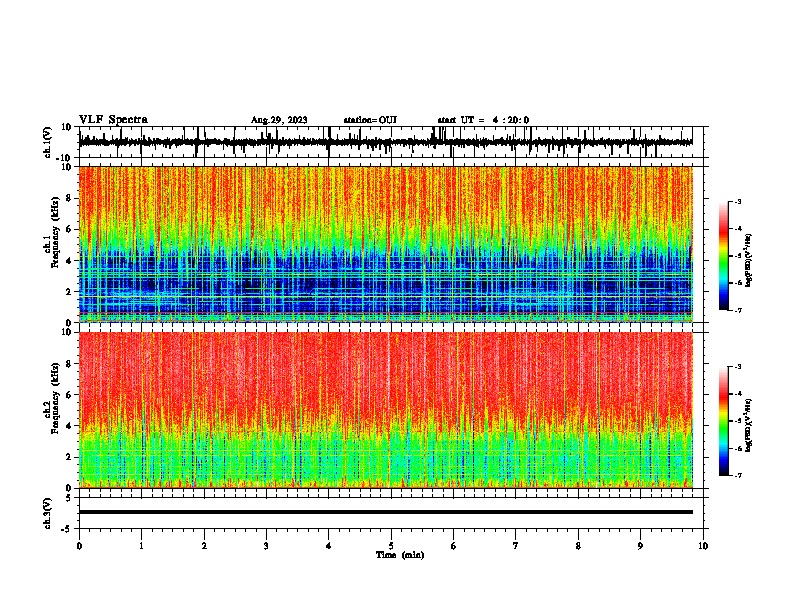The image size is (792, 612).
Task: Click the "9" tick on the time axis
Action: point(640,546)
